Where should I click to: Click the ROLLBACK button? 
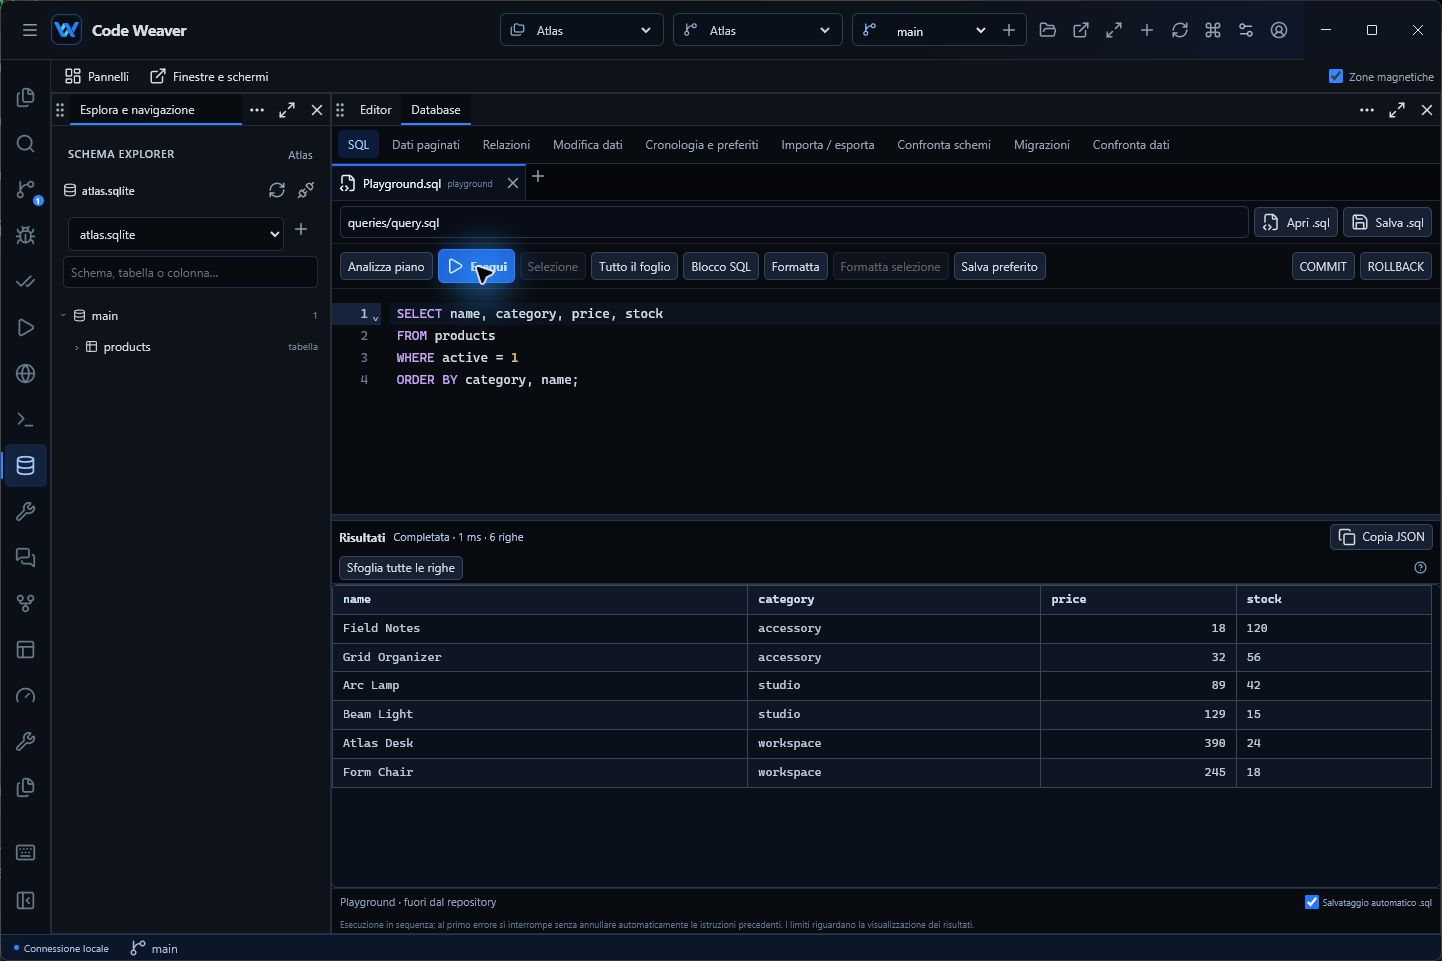pyautogui.click(x=1396, y=267)
